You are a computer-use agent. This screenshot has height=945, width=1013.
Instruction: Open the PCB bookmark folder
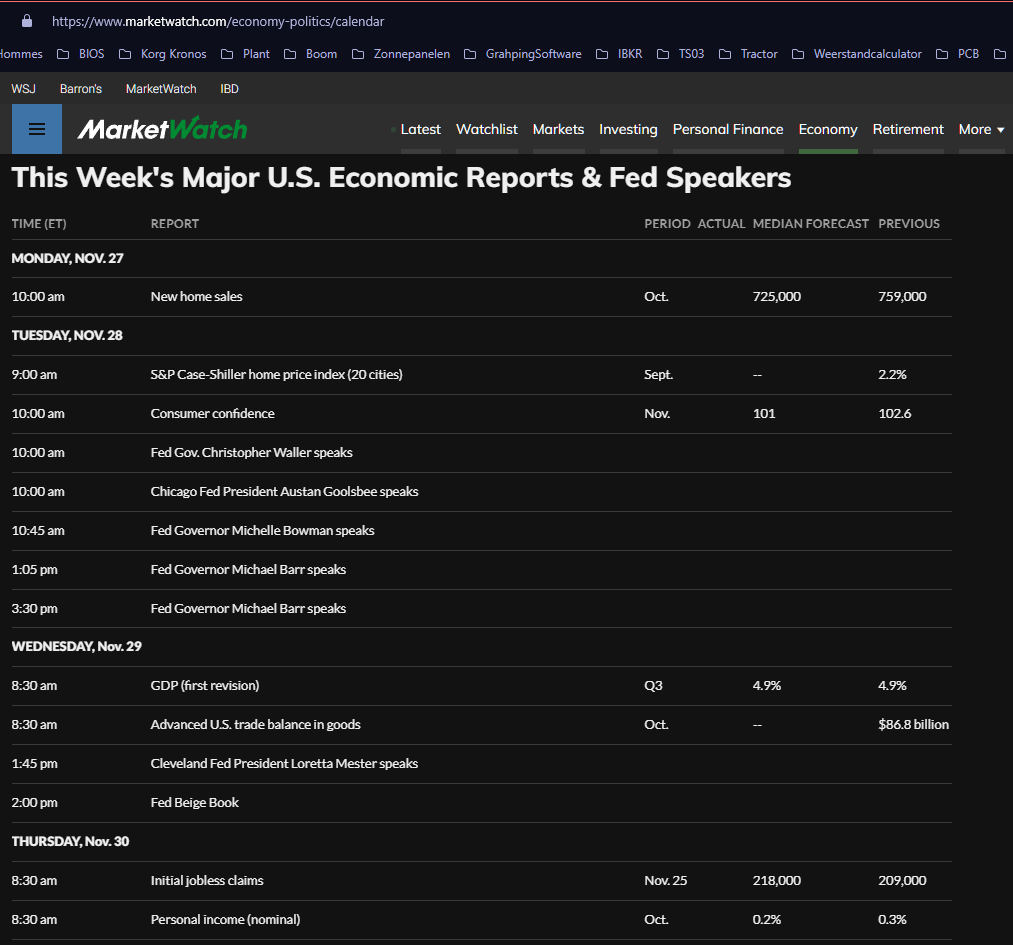[957, 54]
